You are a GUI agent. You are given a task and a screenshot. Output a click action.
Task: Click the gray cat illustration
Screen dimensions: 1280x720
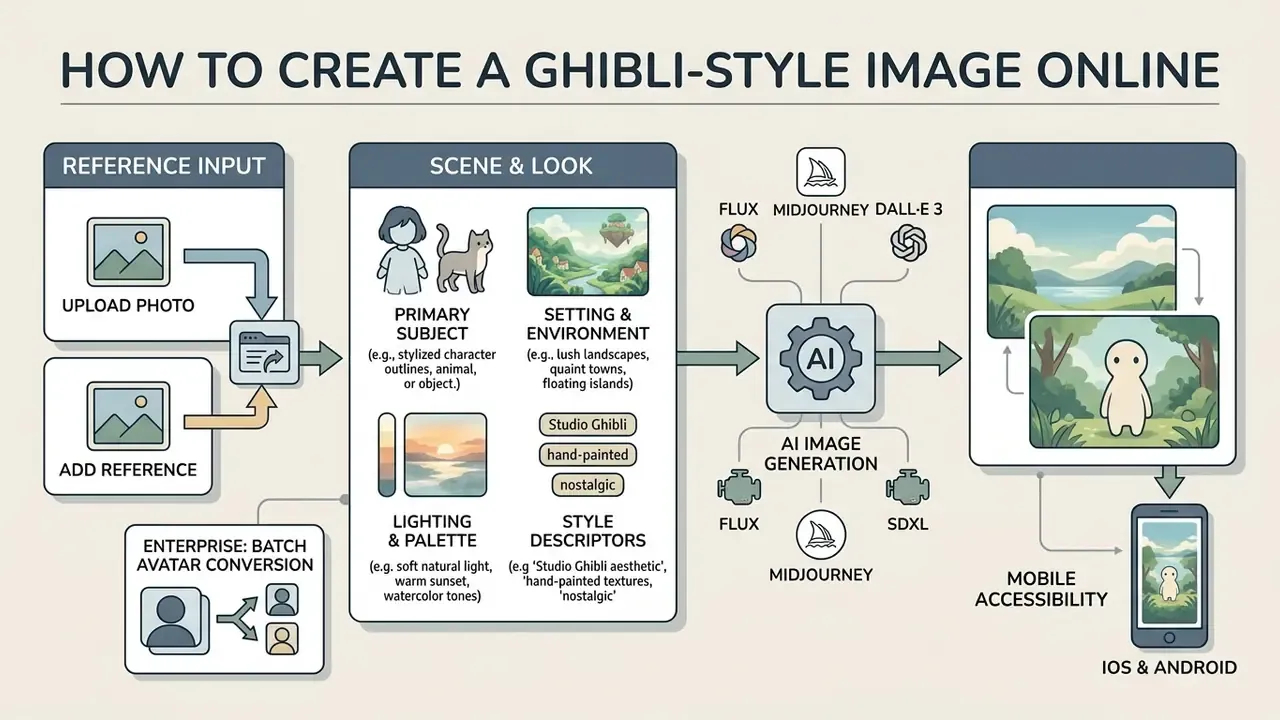pos(464,256)
